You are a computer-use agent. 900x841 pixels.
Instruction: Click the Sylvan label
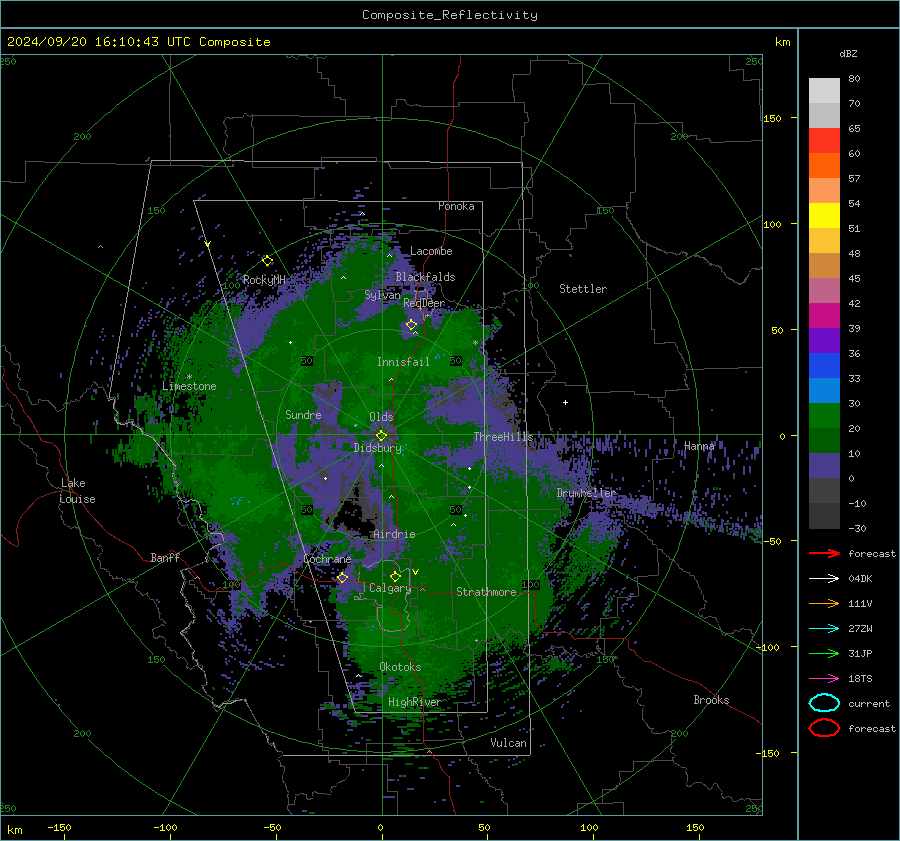pos(382,295)
